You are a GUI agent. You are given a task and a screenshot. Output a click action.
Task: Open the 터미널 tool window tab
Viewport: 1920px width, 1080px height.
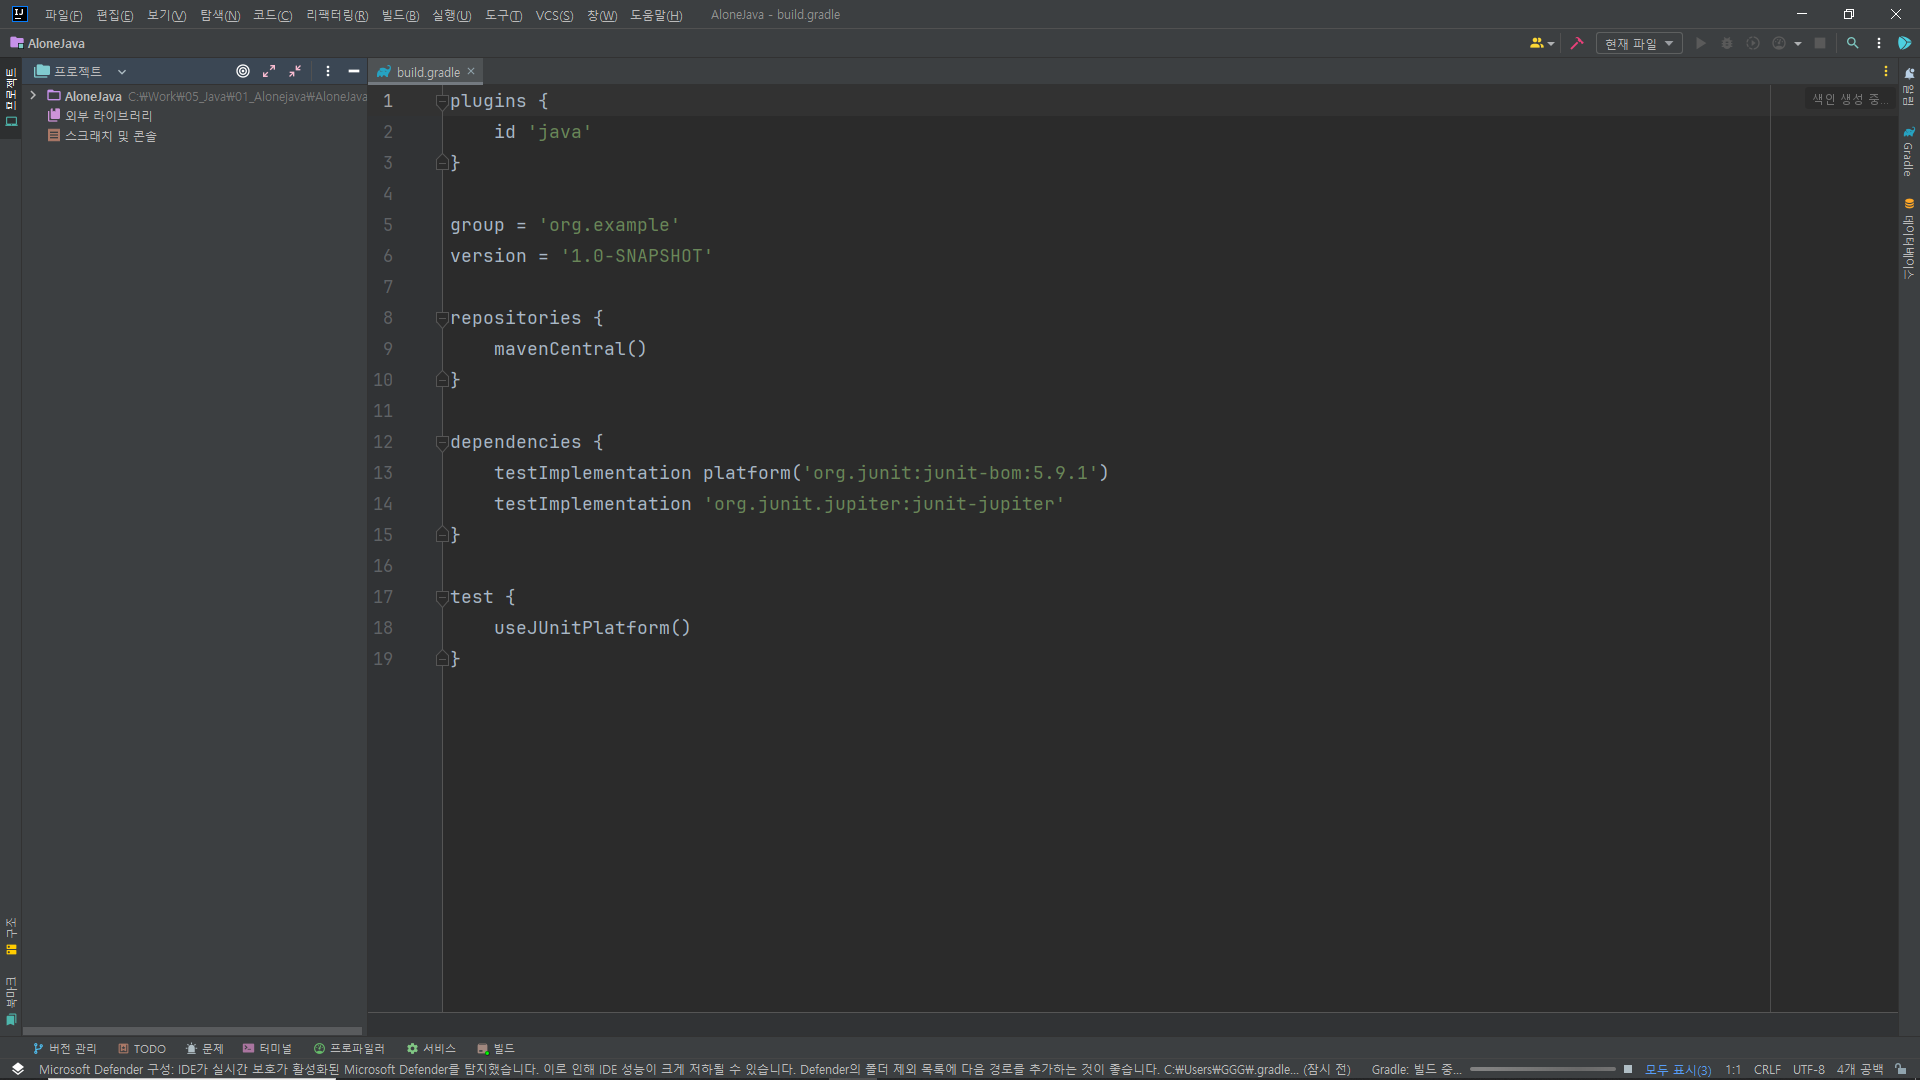[267, 1048]
